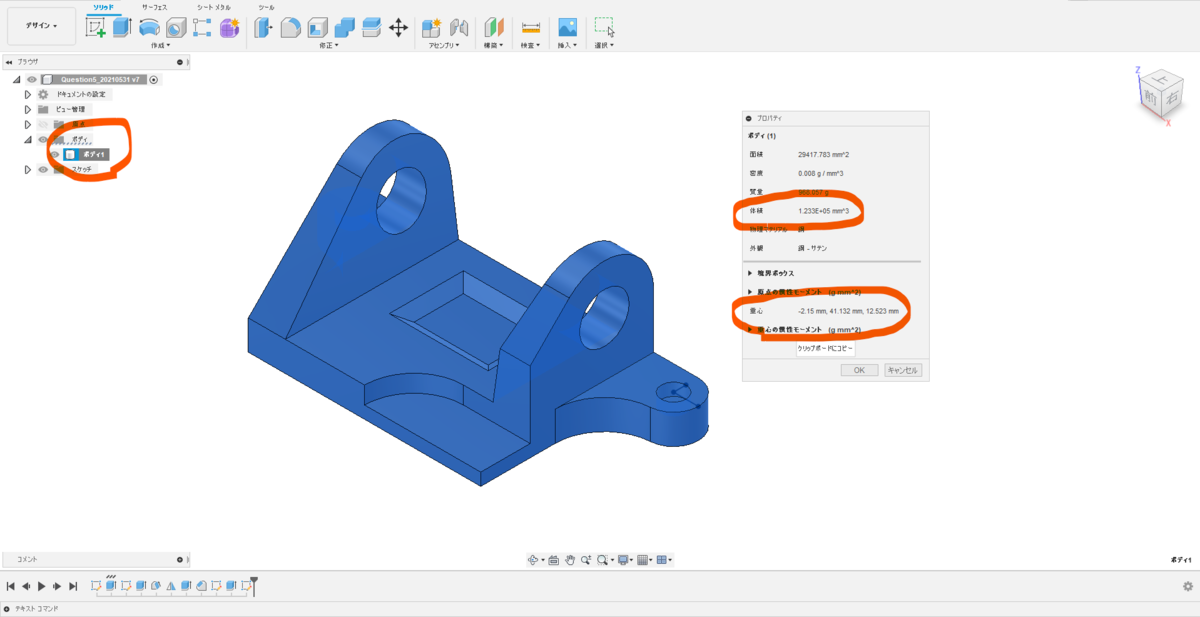Screen dimensions: 1200x617
Task: Collapse the ブラウザ panel arrows
Action: pos(9,62)
